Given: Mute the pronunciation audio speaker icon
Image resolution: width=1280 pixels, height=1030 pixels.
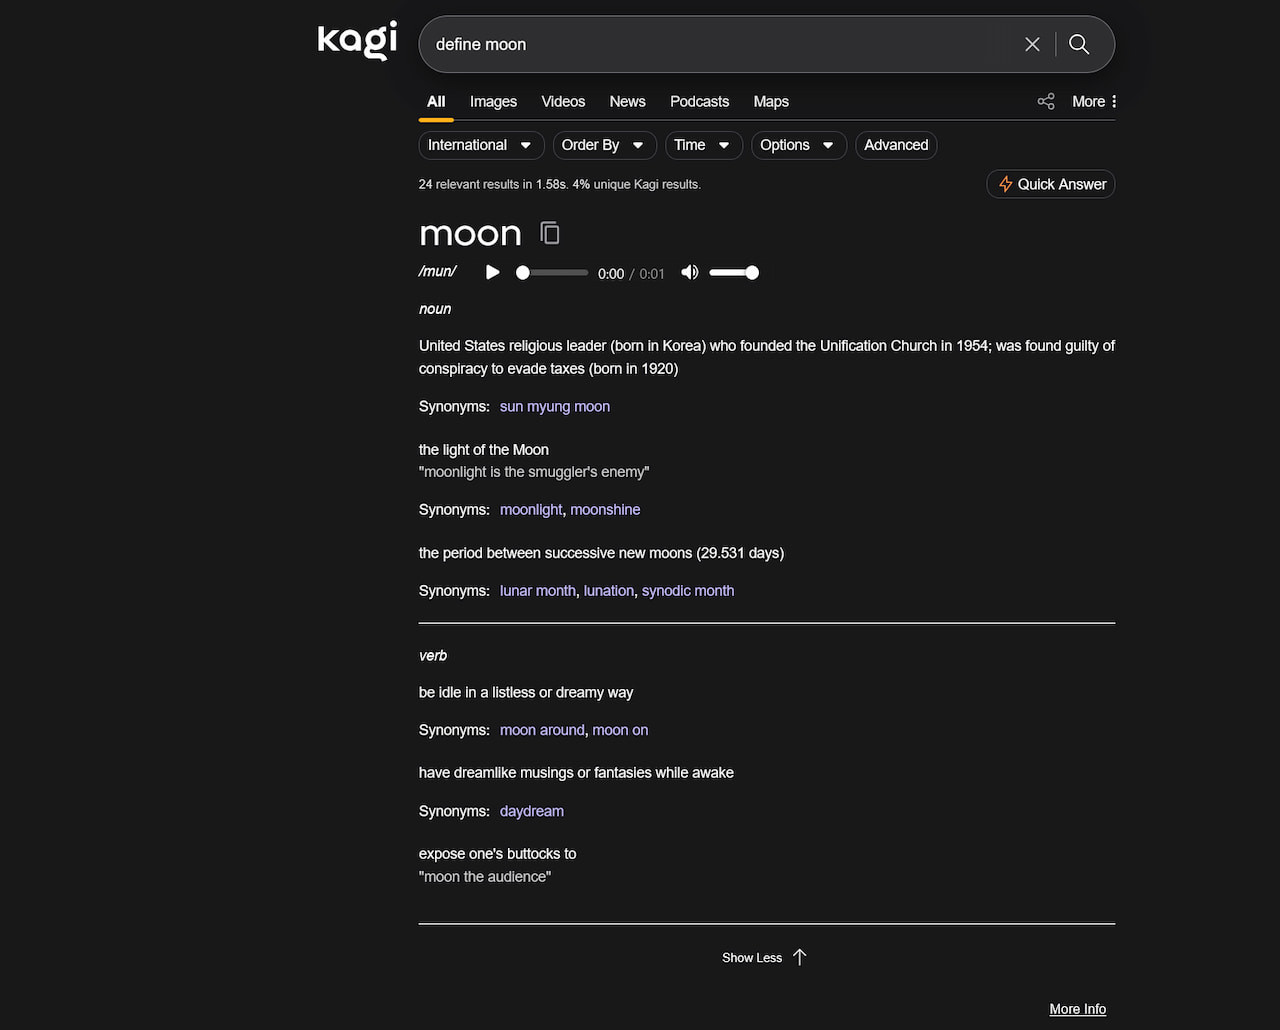Looking at the screenshot, I should [689, 272].
